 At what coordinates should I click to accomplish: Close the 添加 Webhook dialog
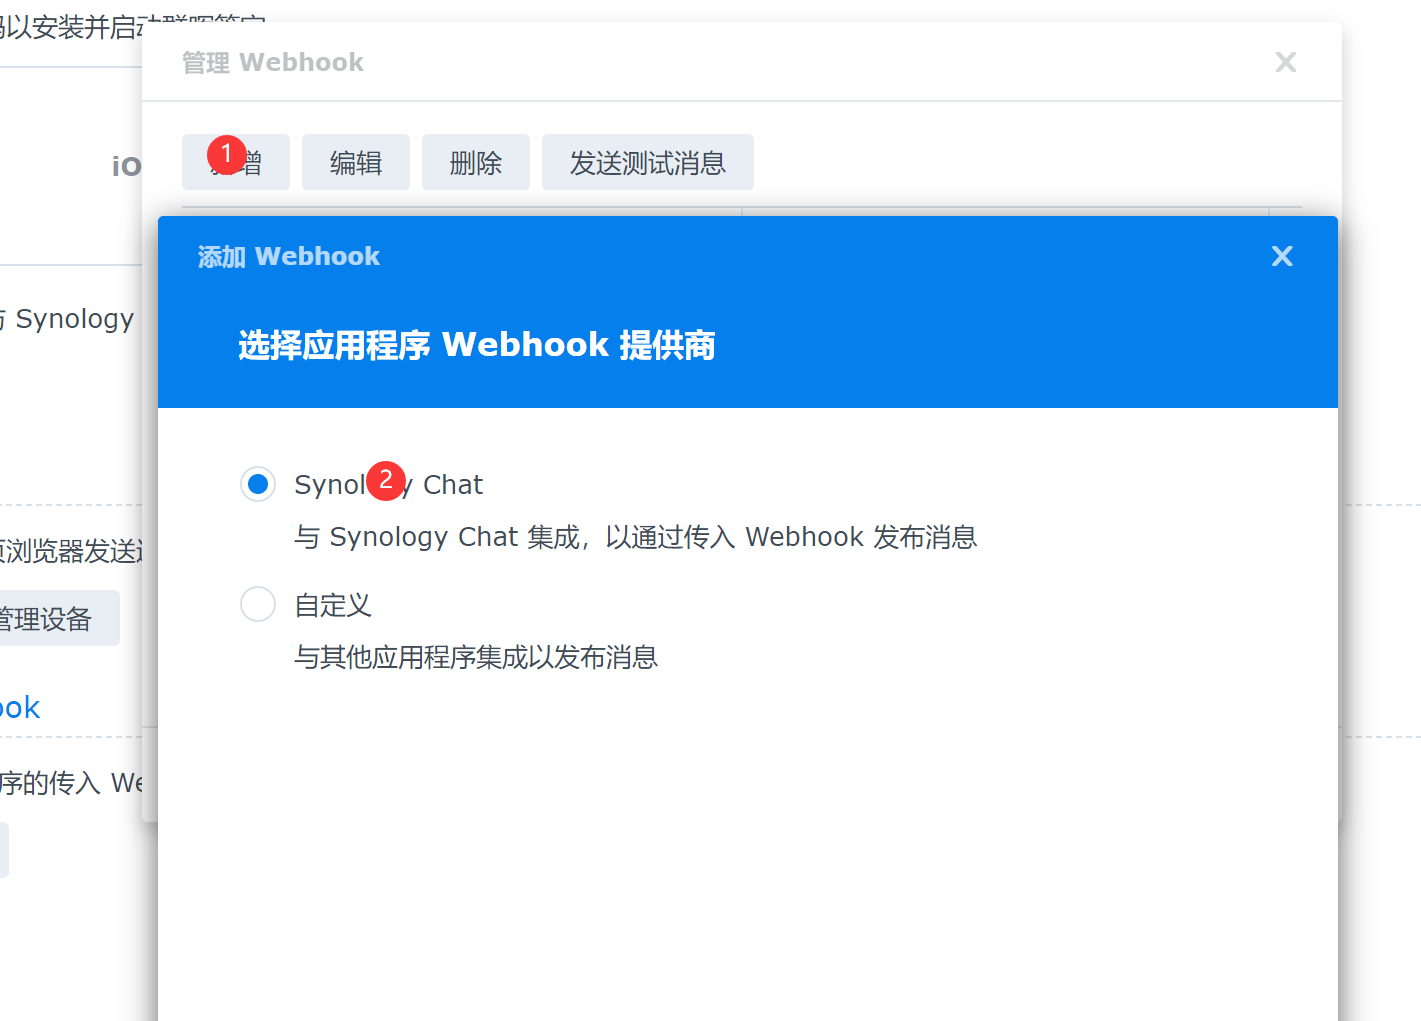[1282, 256]
